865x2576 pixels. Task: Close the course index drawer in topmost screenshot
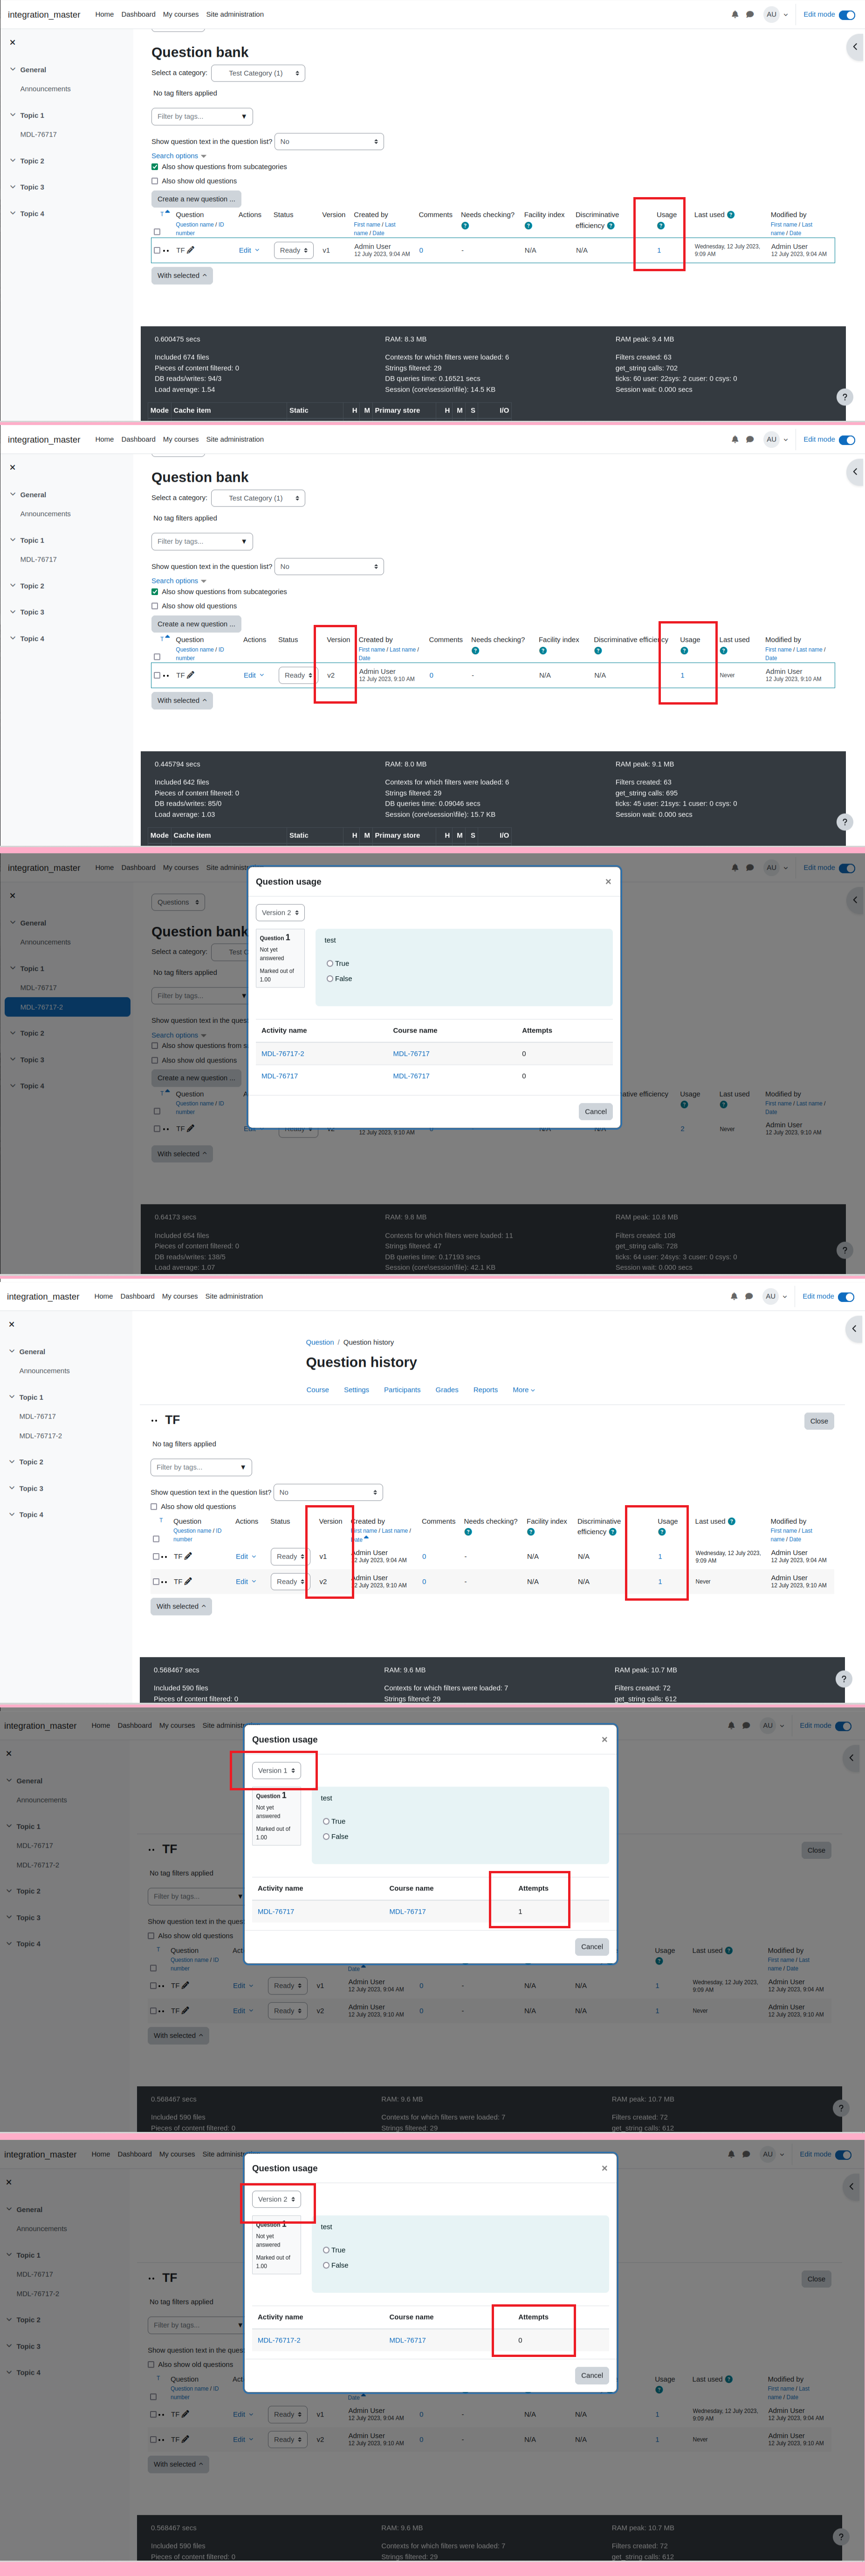[12, 43]
